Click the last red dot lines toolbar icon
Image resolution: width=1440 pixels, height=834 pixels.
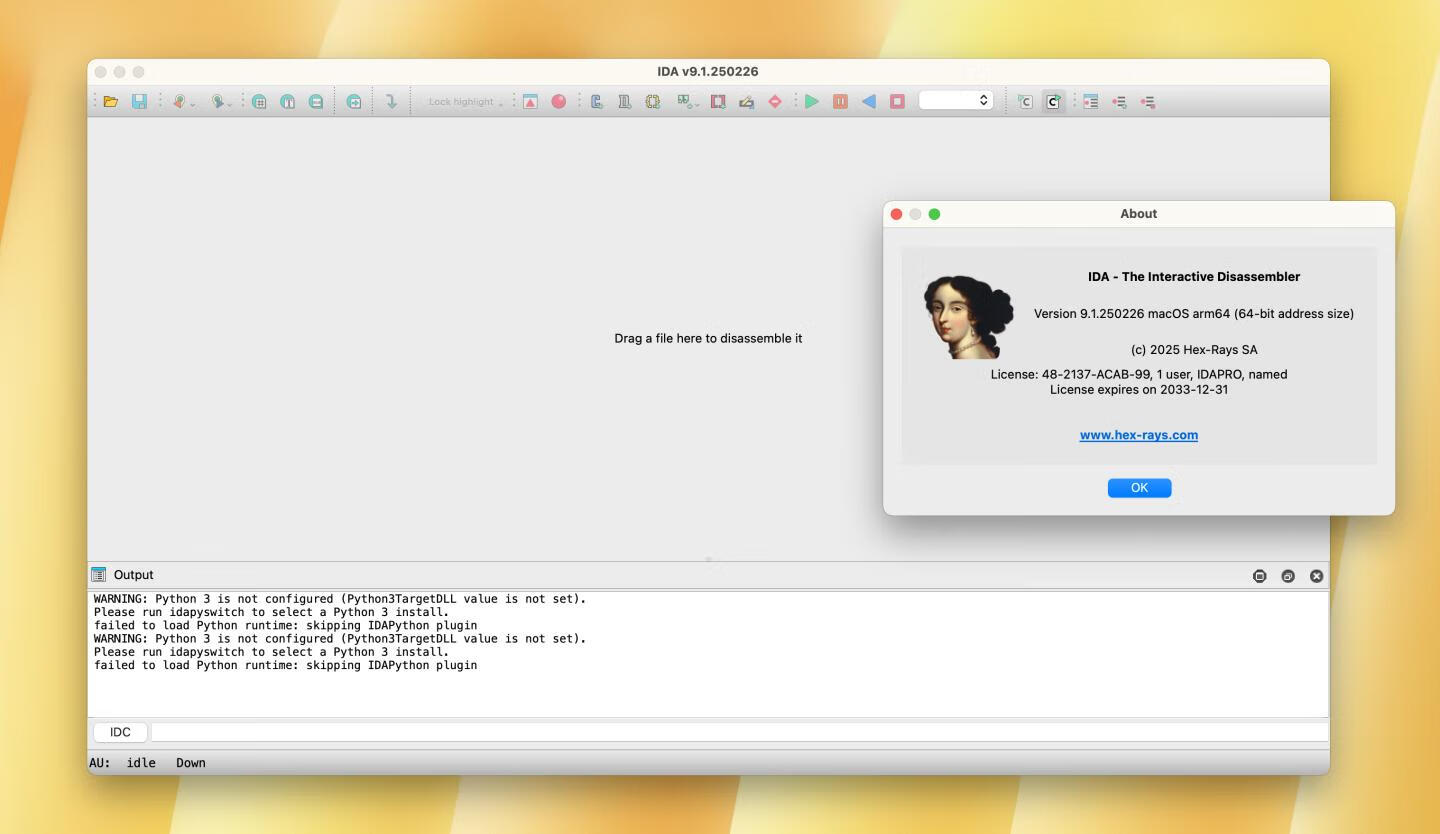click(1148, 101)
